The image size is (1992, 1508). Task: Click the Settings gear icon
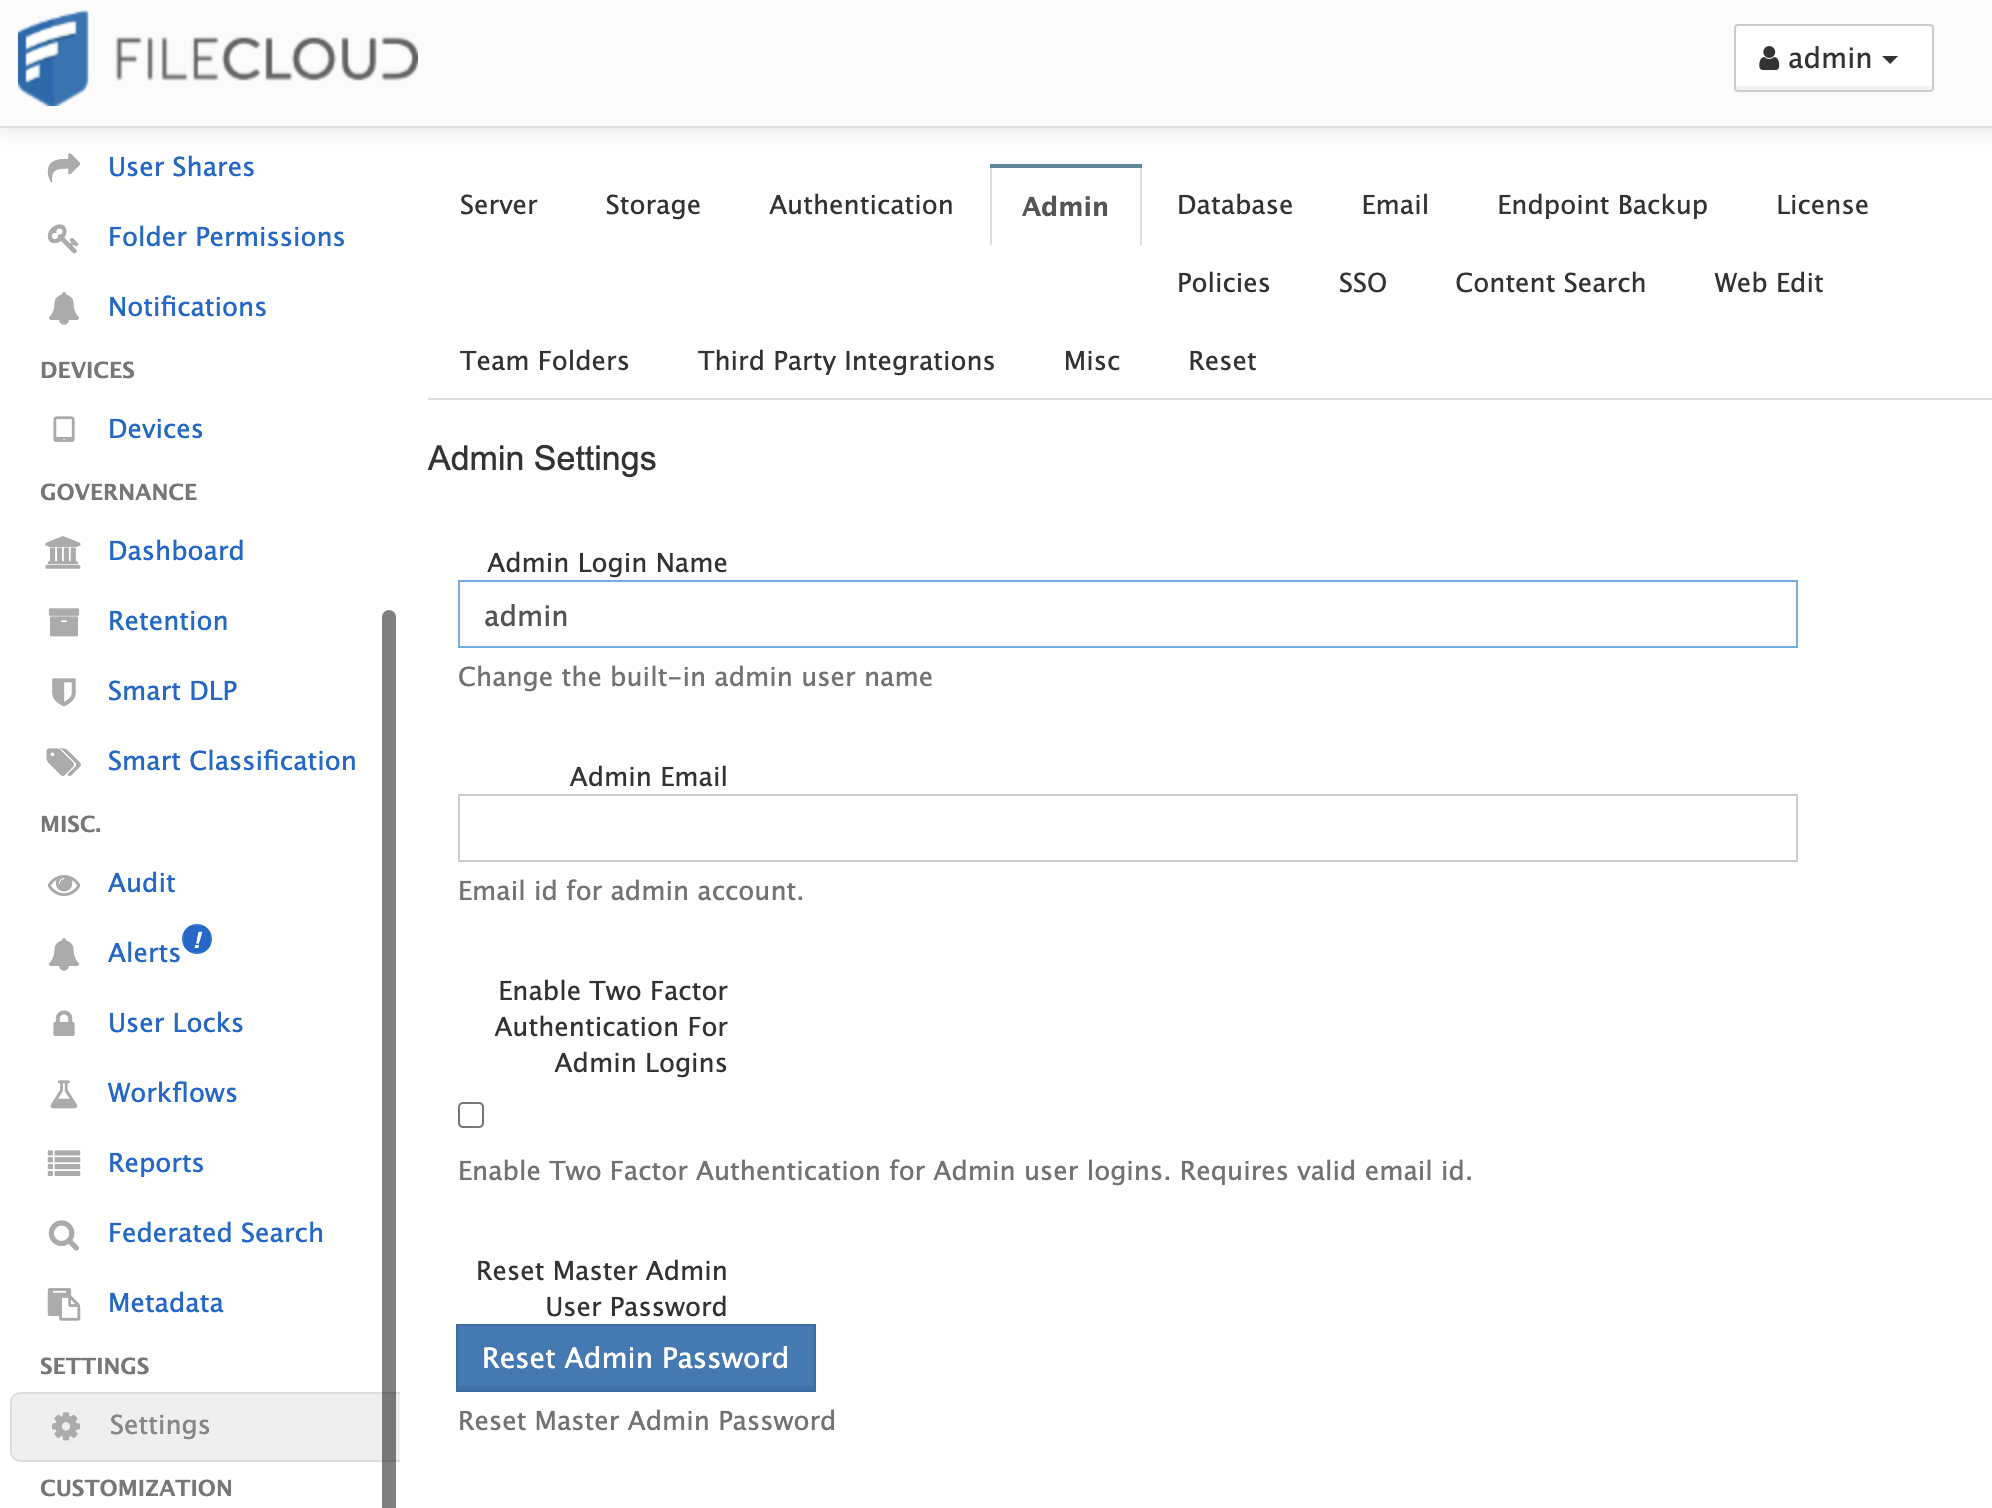[66, 1425]
